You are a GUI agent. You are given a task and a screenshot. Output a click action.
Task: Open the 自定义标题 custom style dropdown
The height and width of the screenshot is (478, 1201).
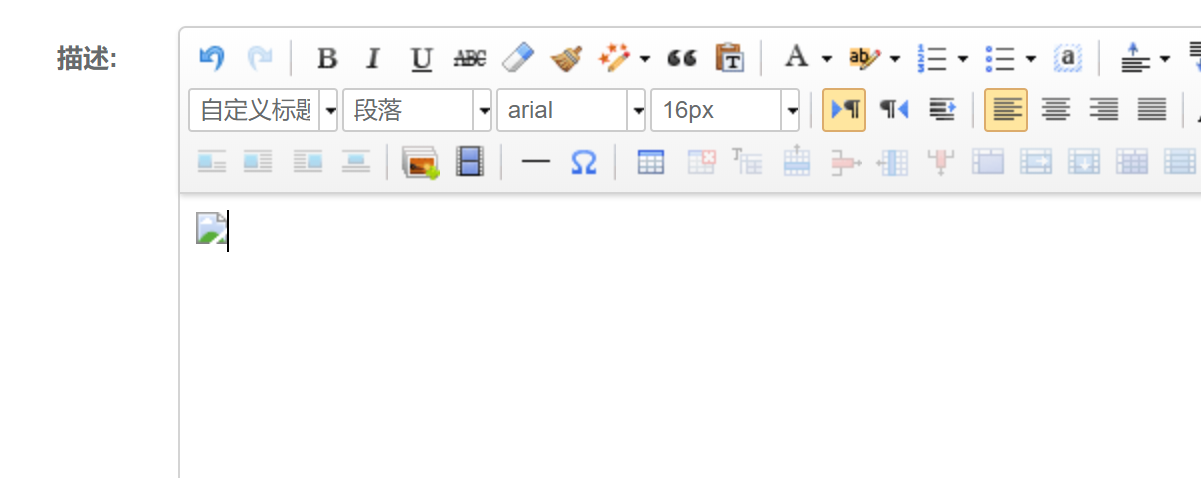(x=264, y=110)
